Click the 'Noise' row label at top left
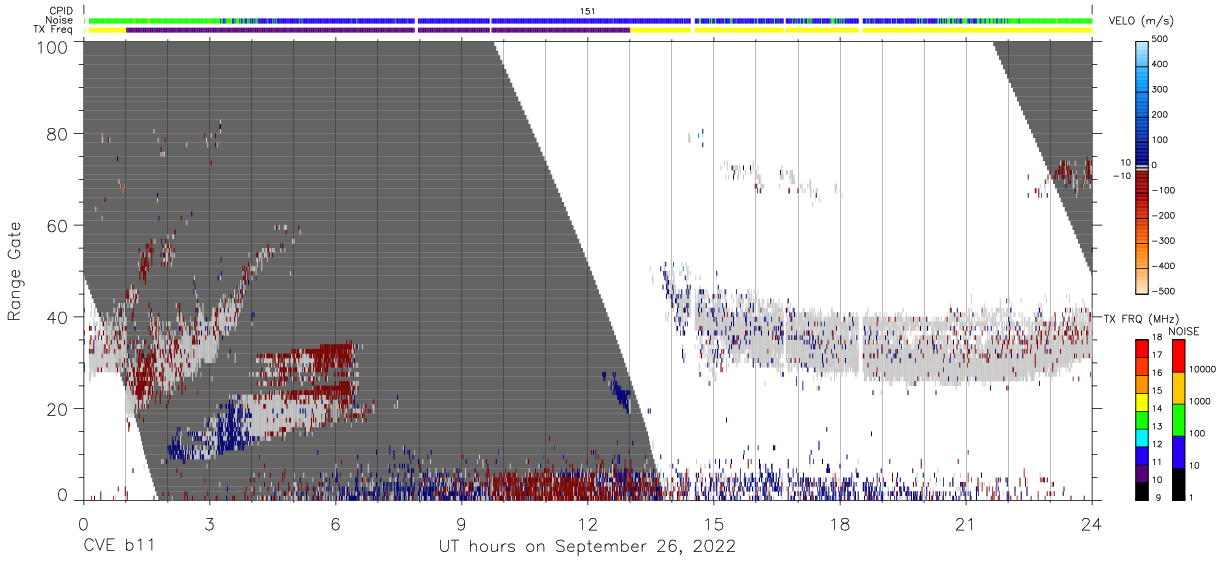Image resolution: width=1228 pixels, height=567 pixels. 60,20
